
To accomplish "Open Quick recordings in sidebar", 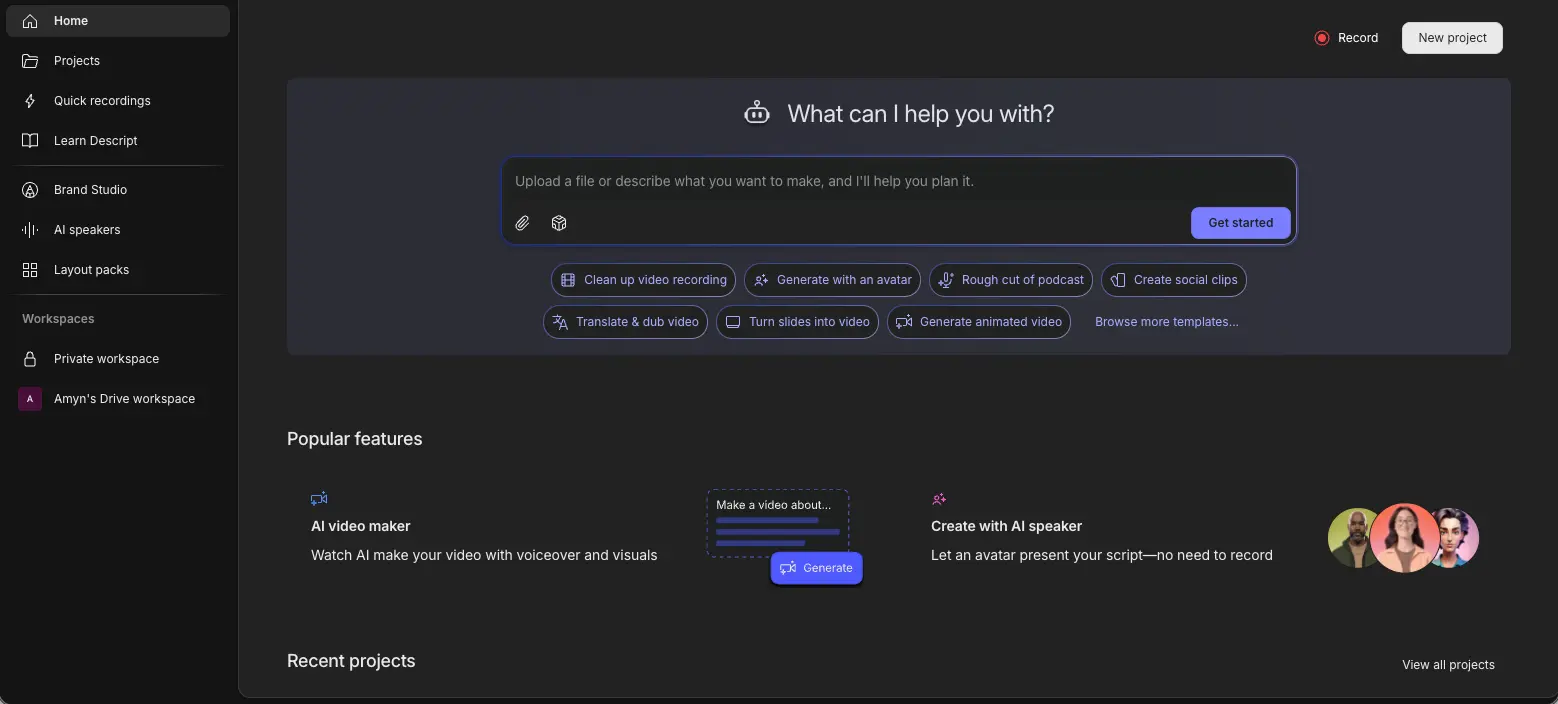I will pos(102,101).
